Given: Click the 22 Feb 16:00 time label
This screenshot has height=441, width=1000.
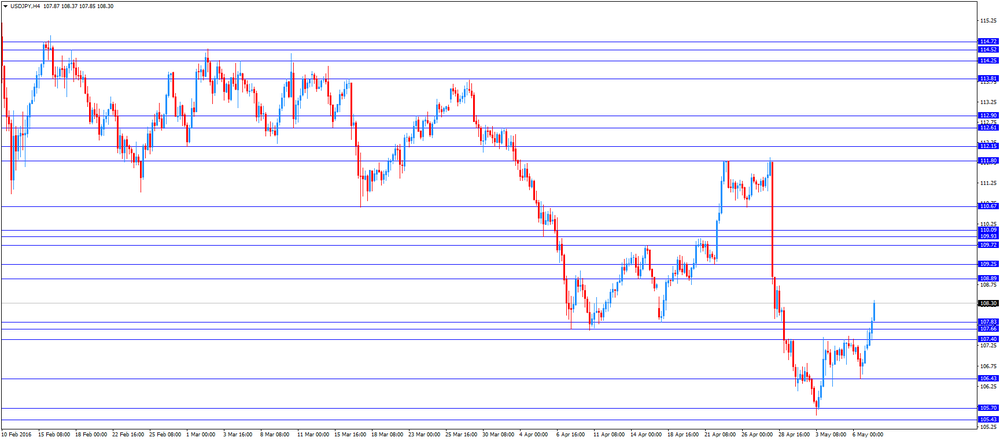Looking at the screenshot, I should (x=128, y=435).
